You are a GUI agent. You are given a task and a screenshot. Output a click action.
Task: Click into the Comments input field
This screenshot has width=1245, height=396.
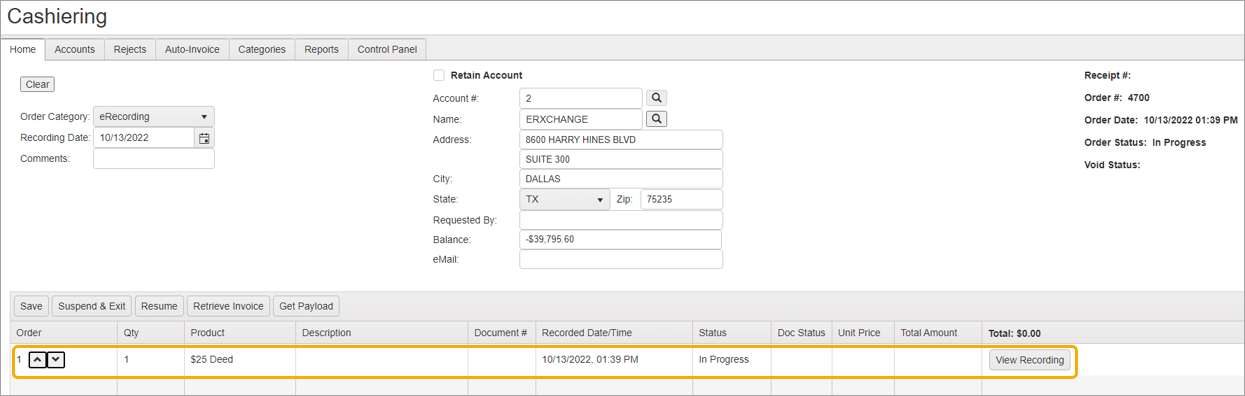[154, 159]
